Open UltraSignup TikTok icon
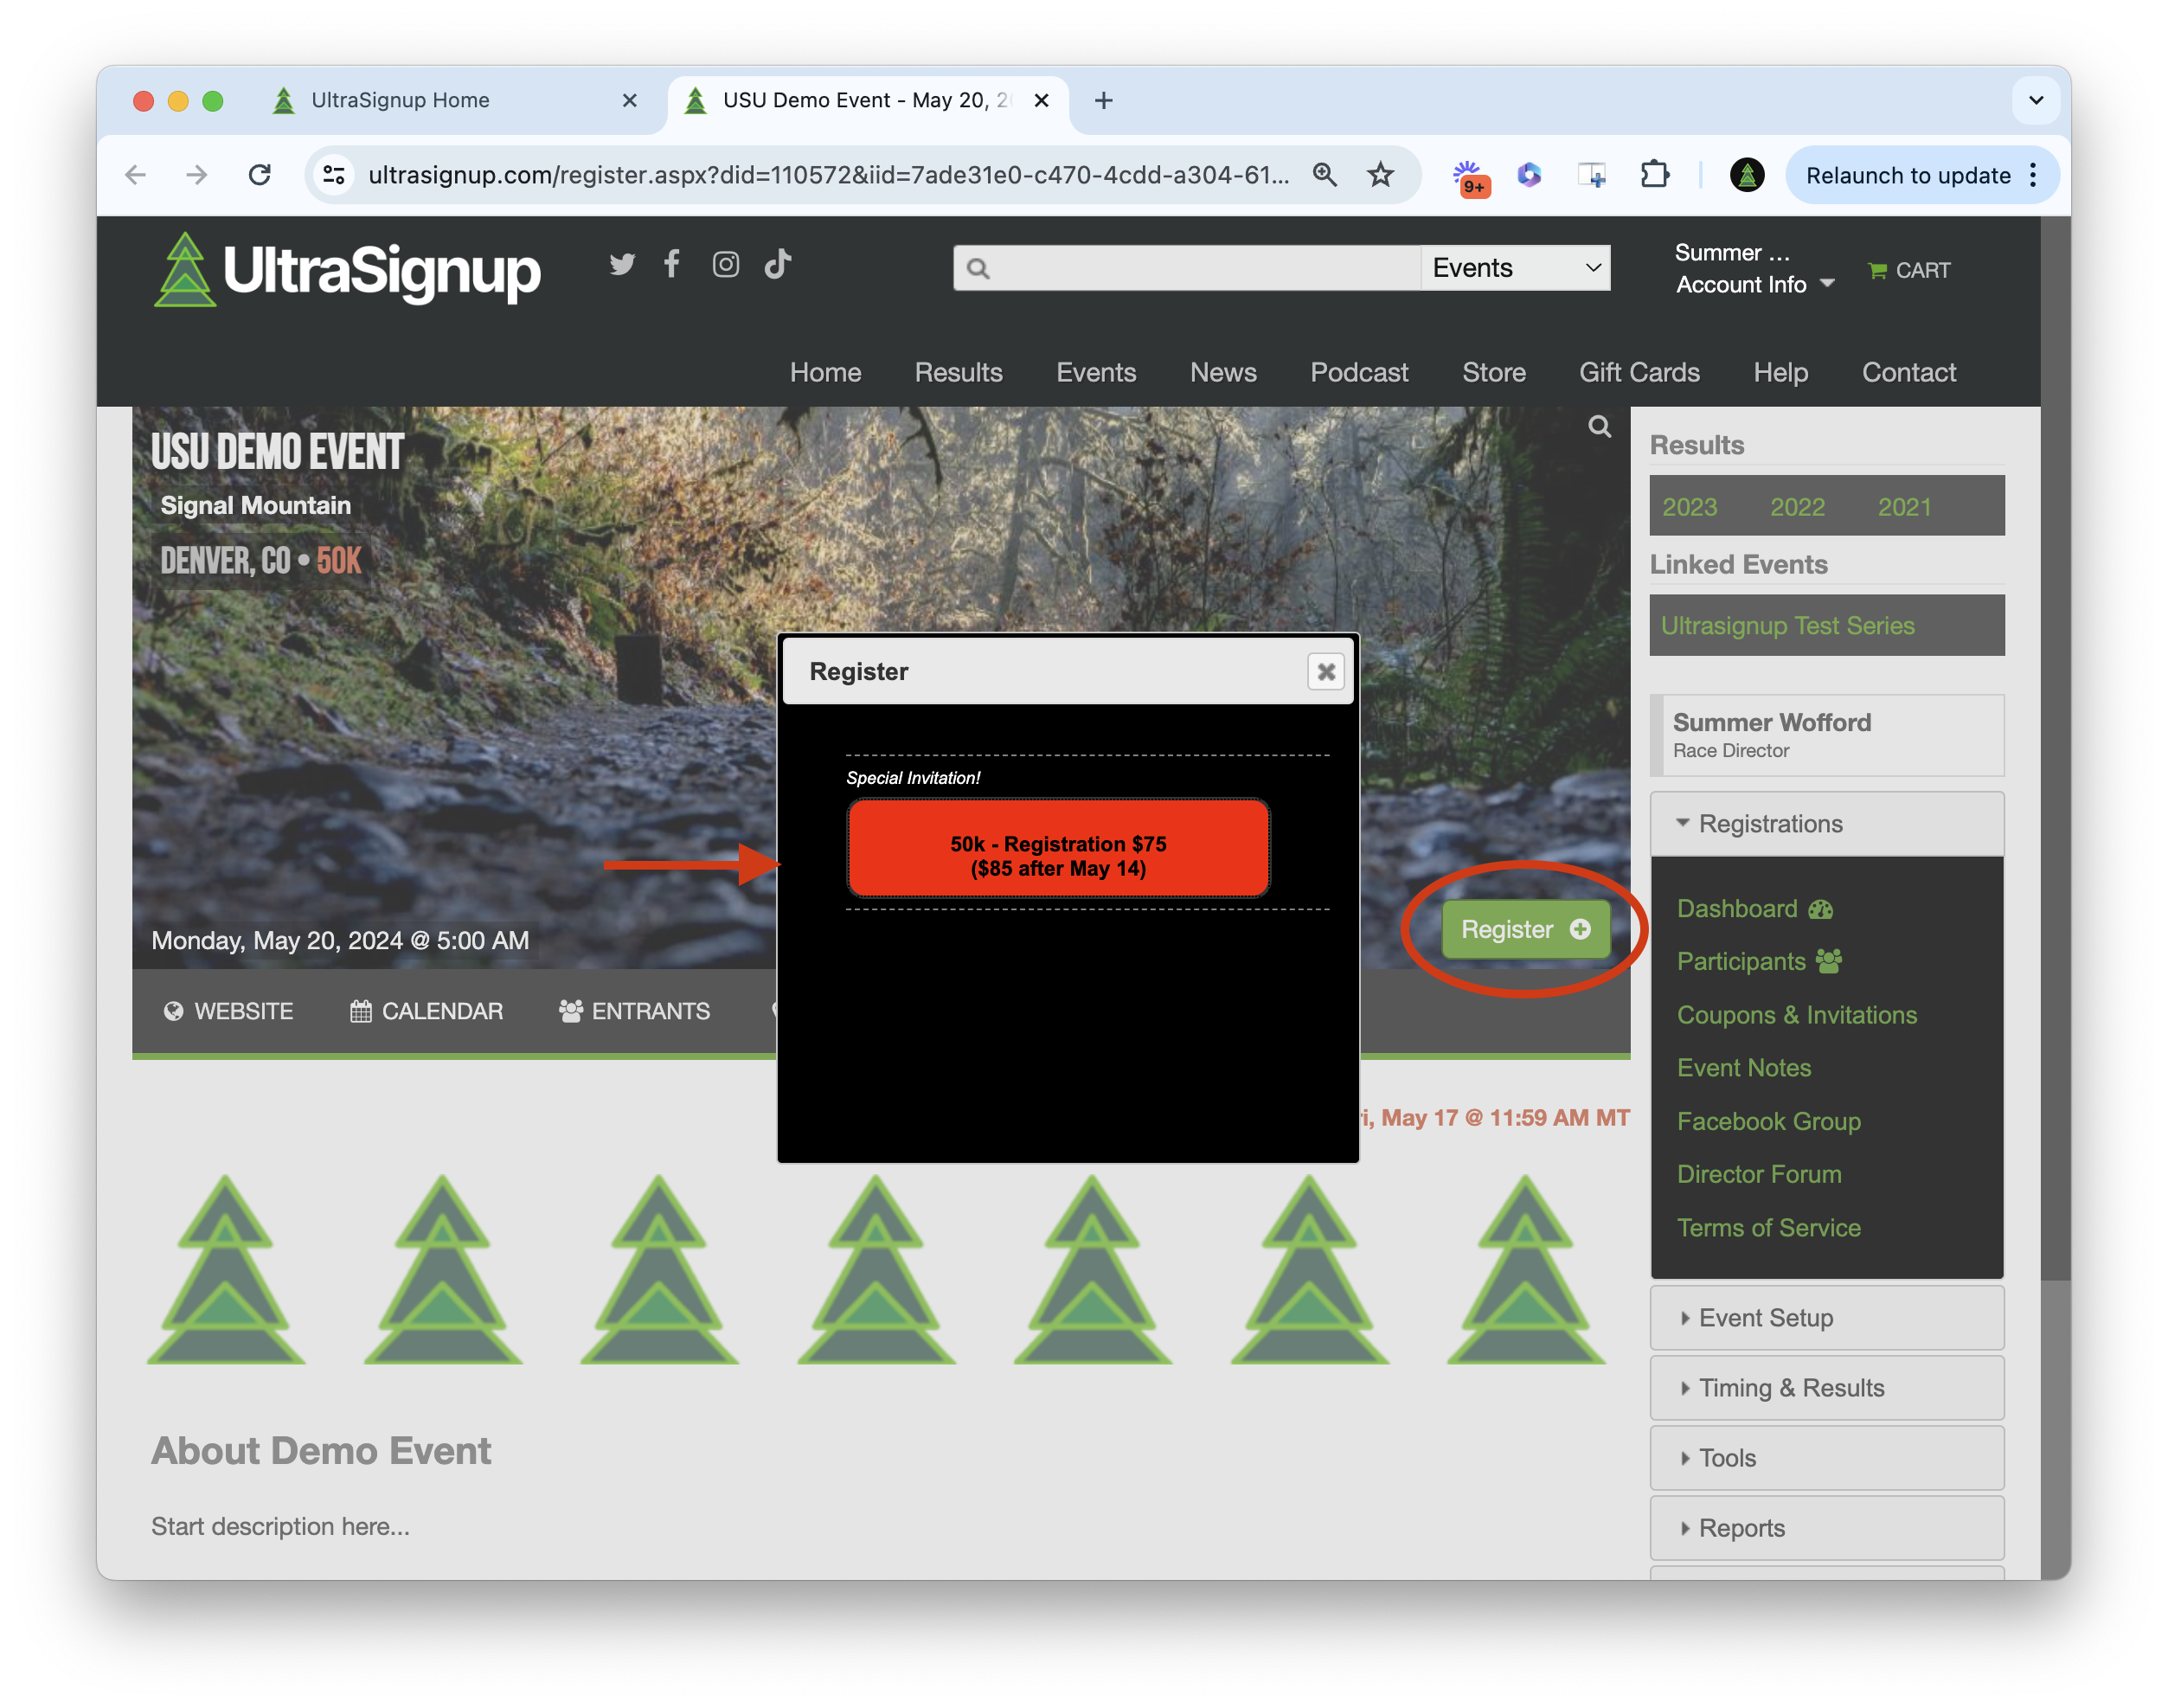The image size is (2168, 1708). [778, 264]
